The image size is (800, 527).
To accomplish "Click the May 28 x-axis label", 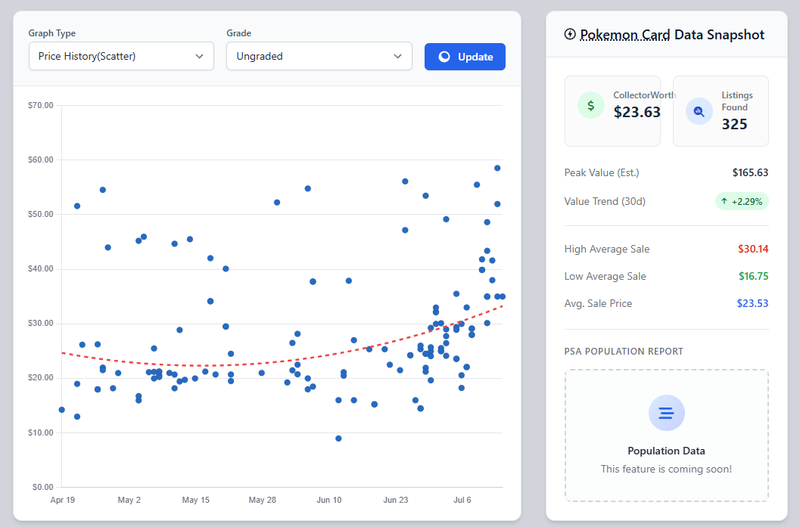I will coord(262,500).
